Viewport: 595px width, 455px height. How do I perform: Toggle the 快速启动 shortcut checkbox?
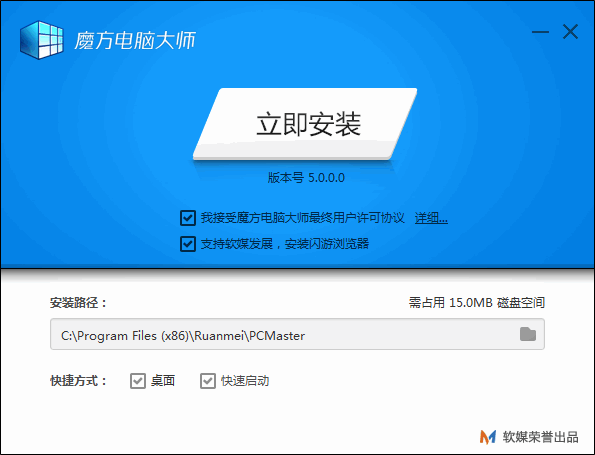(x=208, y=381)
